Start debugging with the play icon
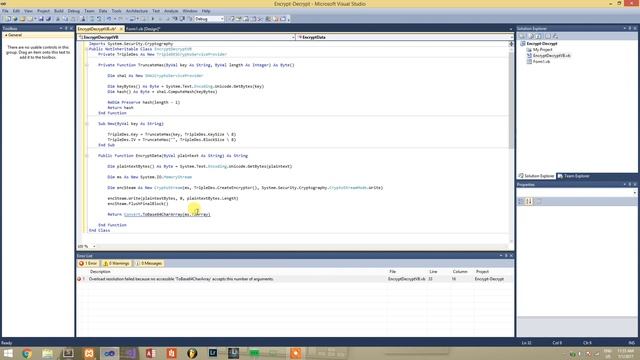The width and height of the screenshot is (640, 360). click(x=153, y=19)
